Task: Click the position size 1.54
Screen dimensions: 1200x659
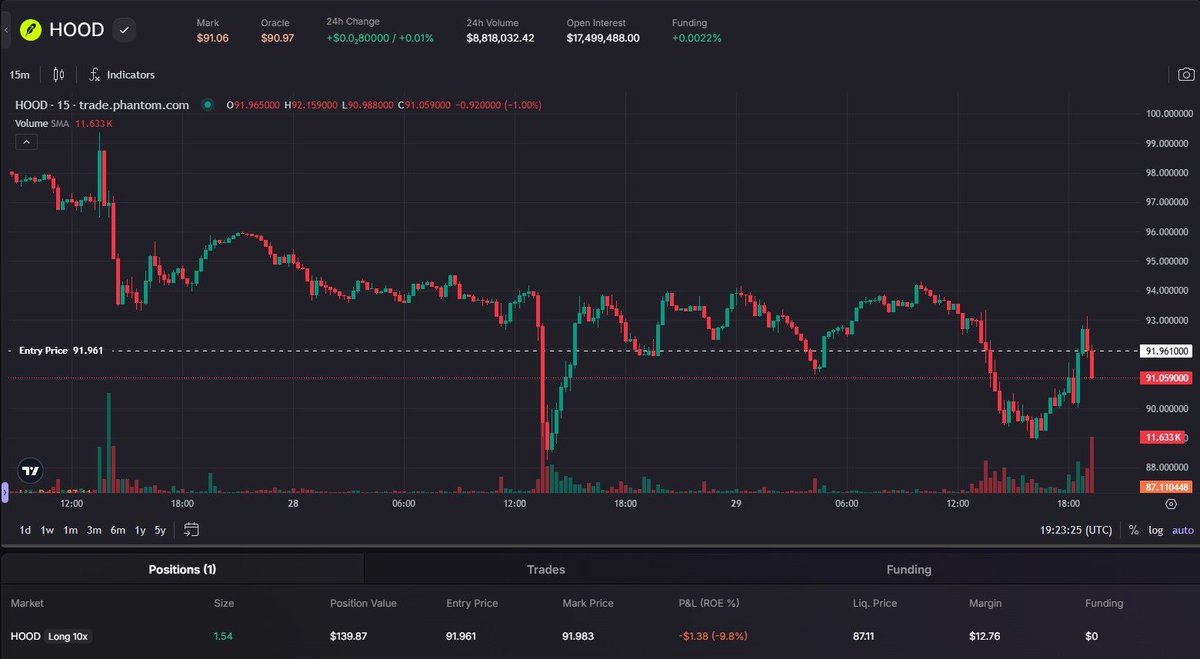Action: [223, 636]
